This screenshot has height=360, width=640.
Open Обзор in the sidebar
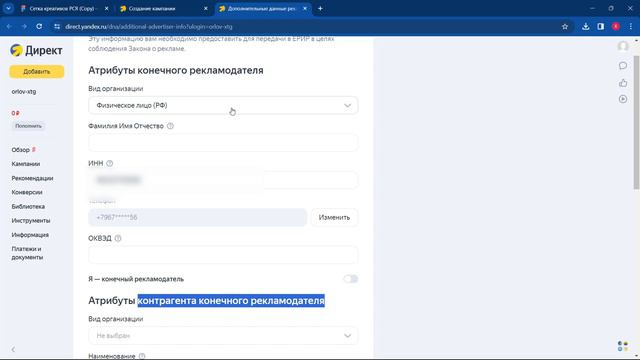(20, 150)
